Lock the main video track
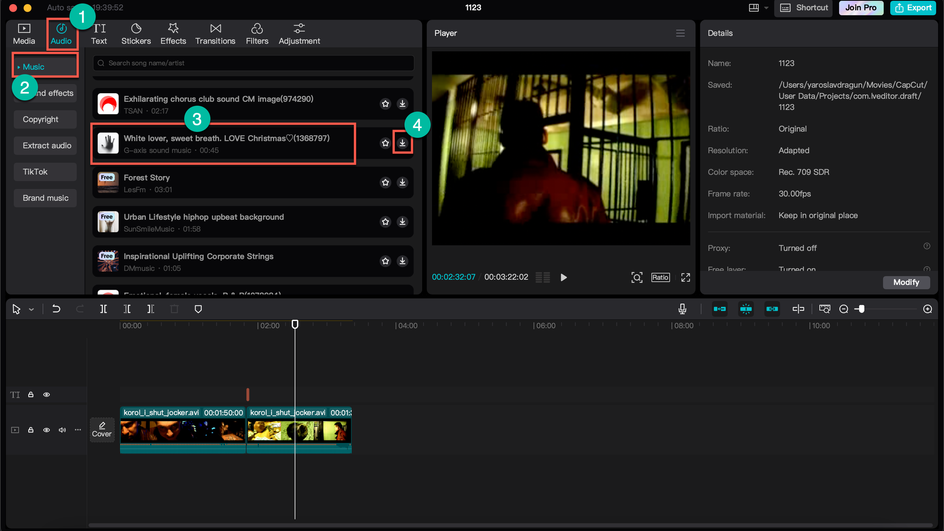This screenshot has width=944, height=531. [x=31, y=430]
